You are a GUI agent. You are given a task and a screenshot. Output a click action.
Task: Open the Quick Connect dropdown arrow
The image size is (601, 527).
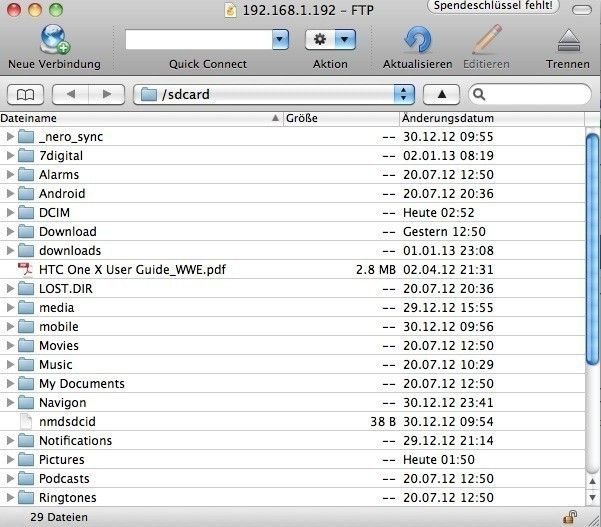tap(280, 39)
